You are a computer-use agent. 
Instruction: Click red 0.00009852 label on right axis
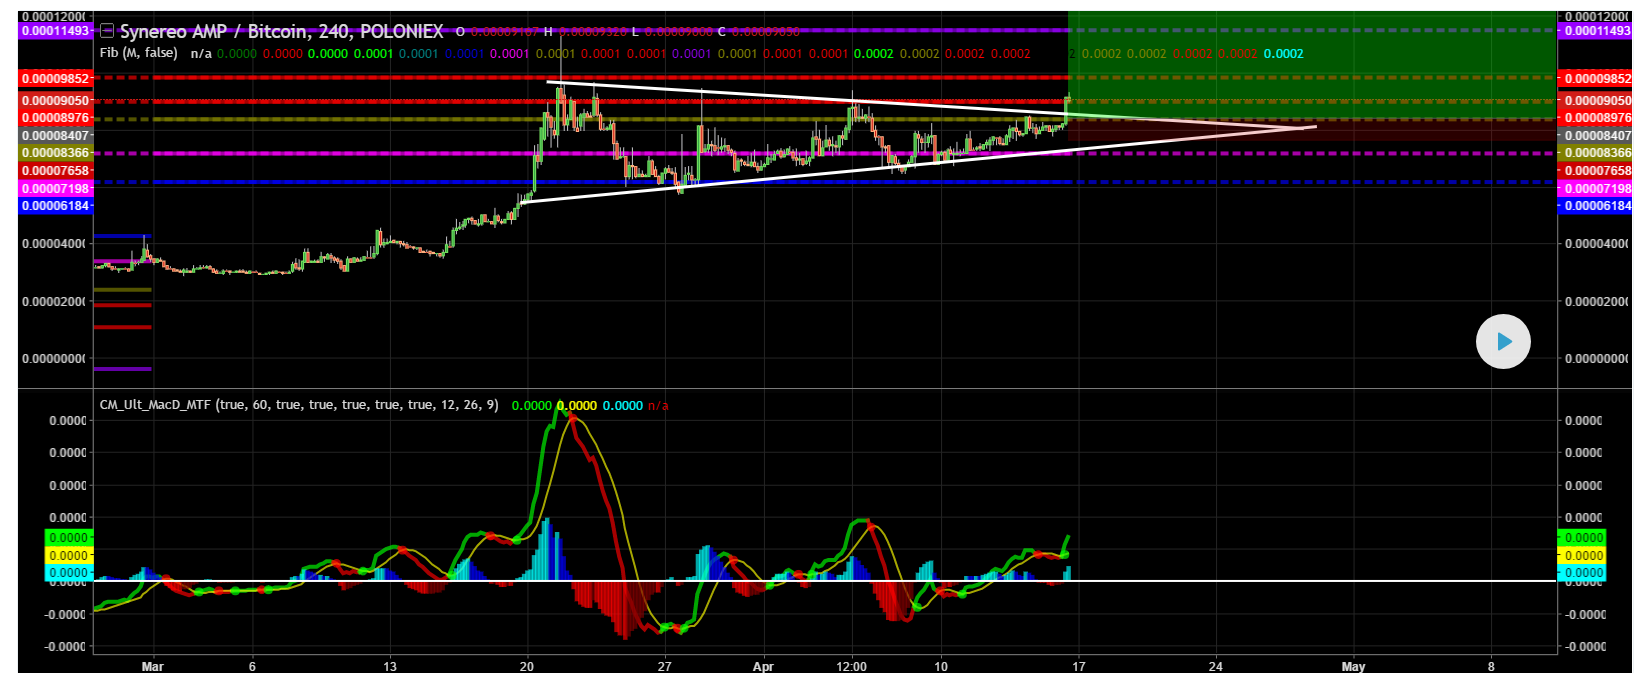click(x=1597, y=78)
